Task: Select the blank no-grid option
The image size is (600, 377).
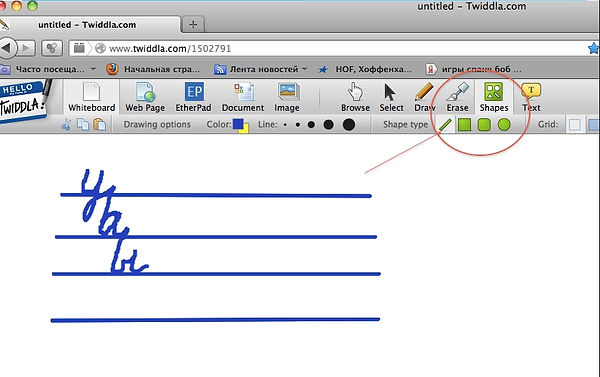Action: pos(574,125)
